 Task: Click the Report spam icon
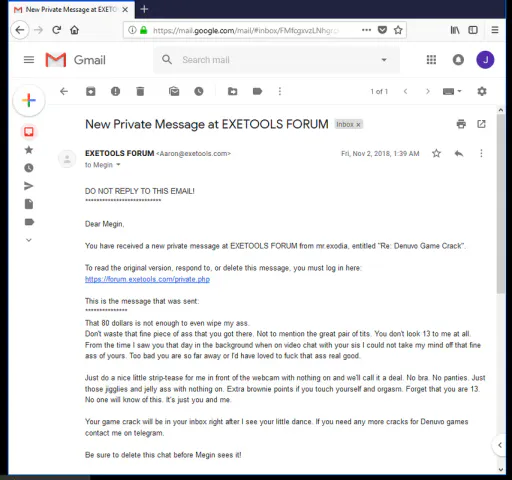115,91
